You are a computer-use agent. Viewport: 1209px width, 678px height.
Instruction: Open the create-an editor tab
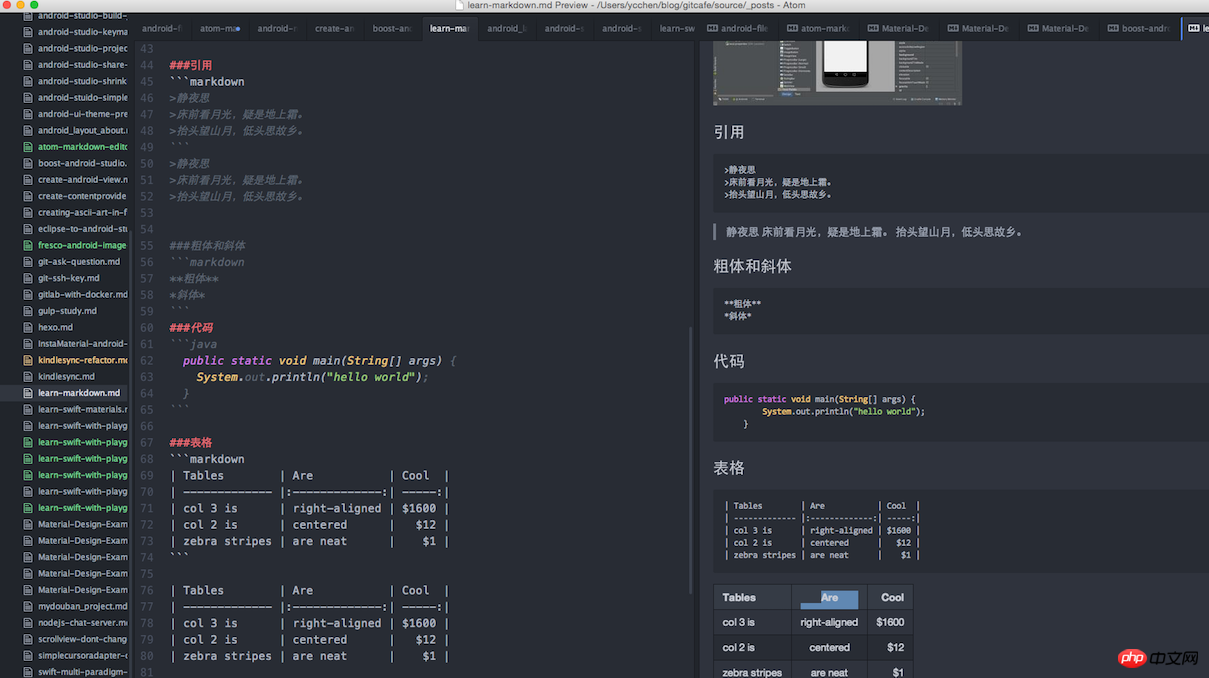click(x=334, y=29)
